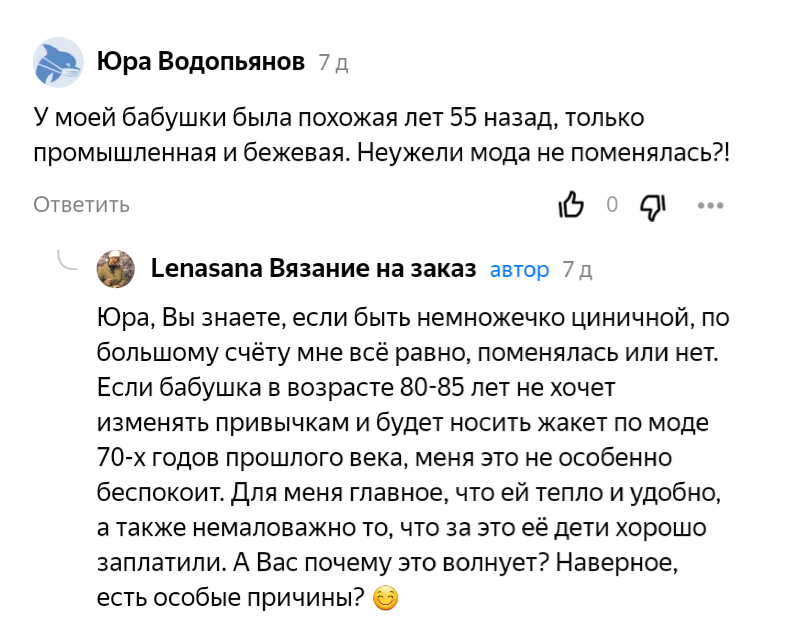Click the reply thread connector line

point(63,262)
